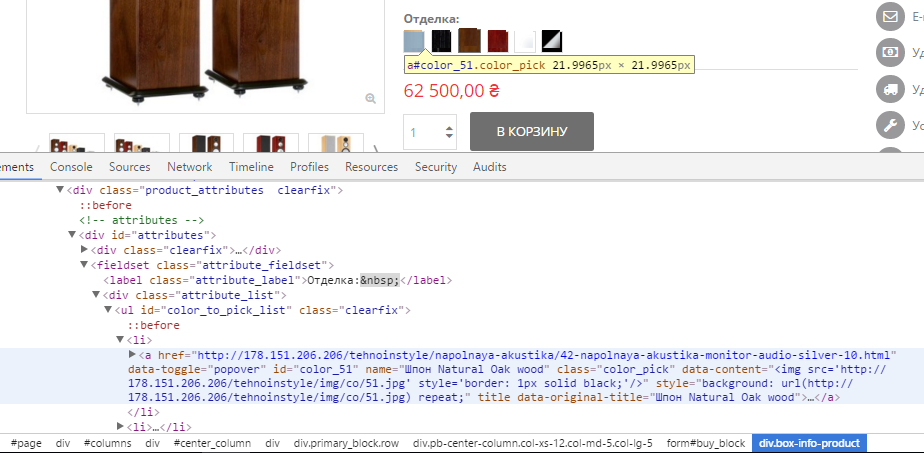Switch to the Resources tab
Image resolution: width=924 pixels, height=453 pixels.
point(372,167)
